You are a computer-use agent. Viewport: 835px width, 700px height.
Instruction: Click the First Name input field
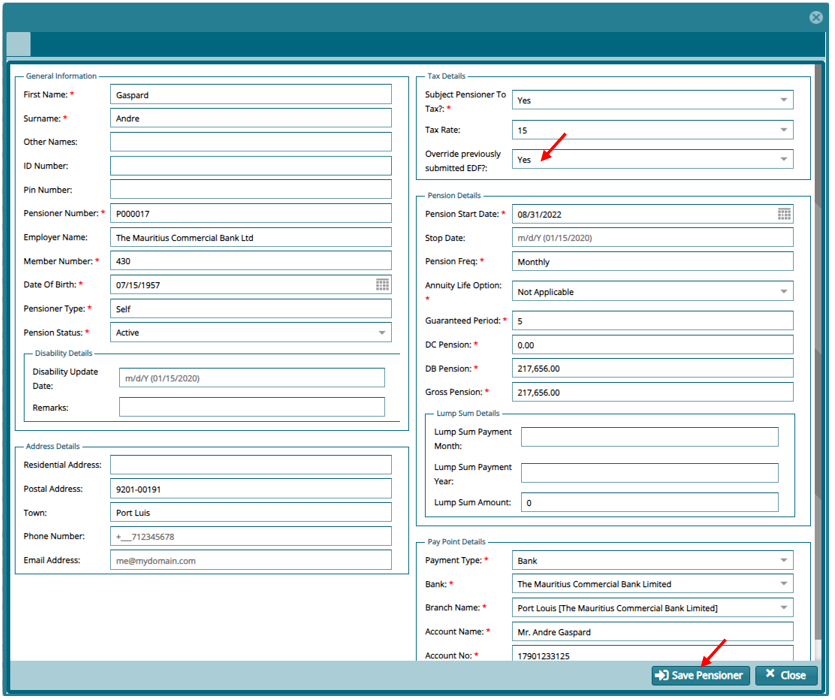[250, 95]
